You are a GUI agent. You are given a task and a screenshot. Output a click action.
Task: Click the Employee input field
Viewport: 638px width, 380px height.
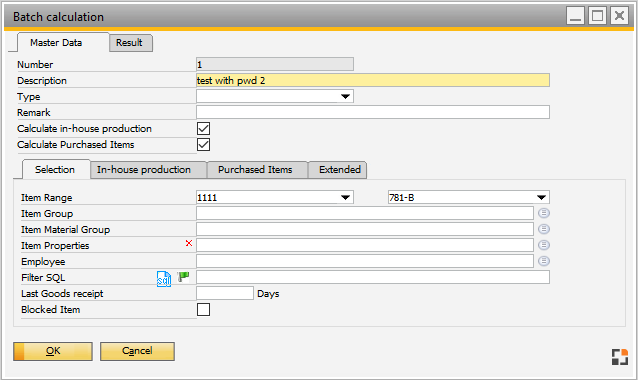point(365,261)
